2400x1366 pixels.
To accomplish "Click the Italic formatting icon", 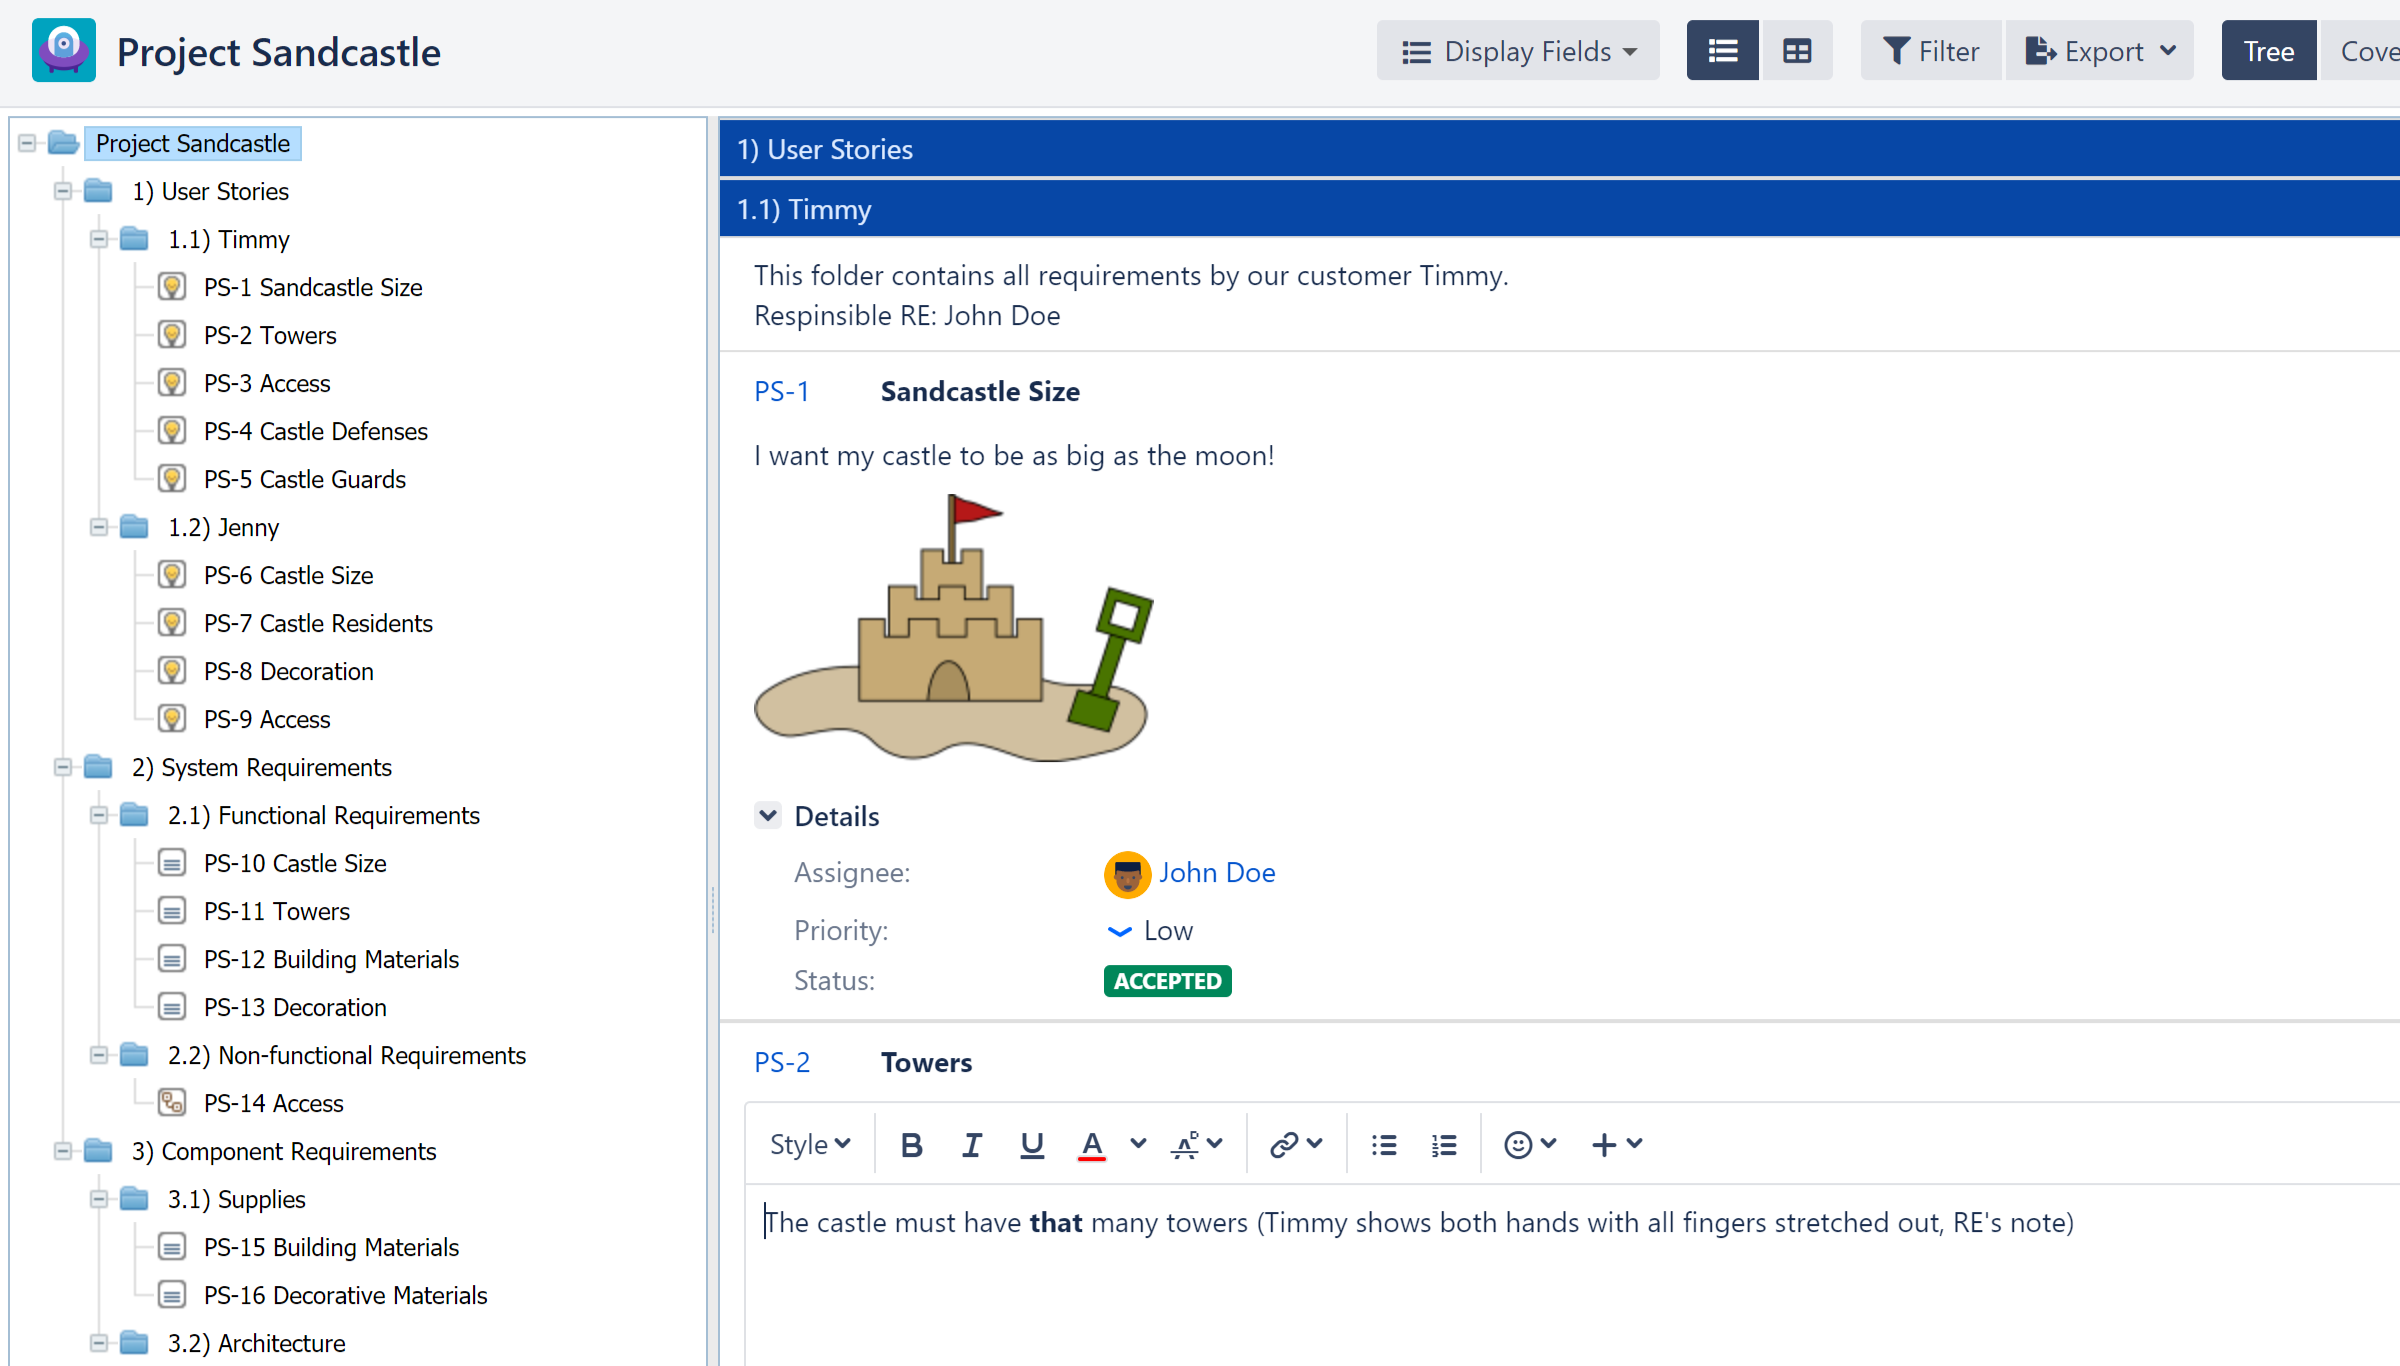I will (x=971, y=1145).
